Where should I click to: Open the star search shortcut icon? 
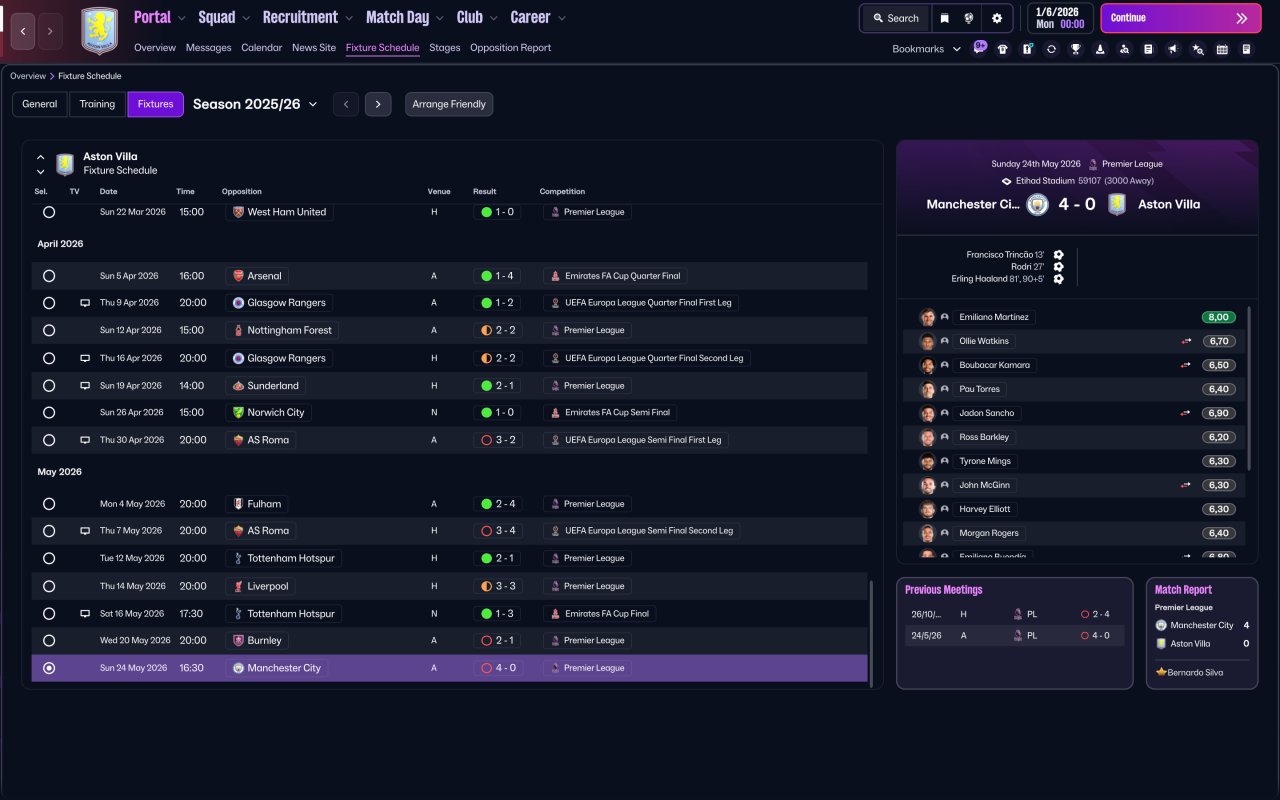1198,49
